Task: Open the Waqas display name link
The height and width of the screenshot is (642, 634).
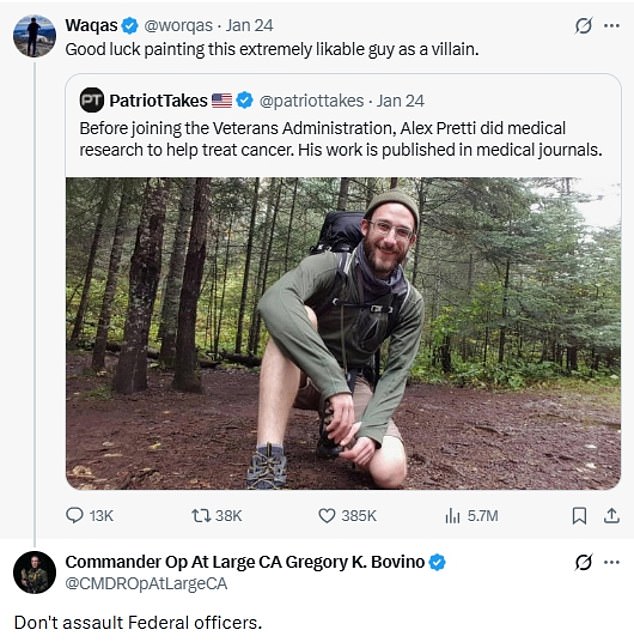Action: [92, 25]
